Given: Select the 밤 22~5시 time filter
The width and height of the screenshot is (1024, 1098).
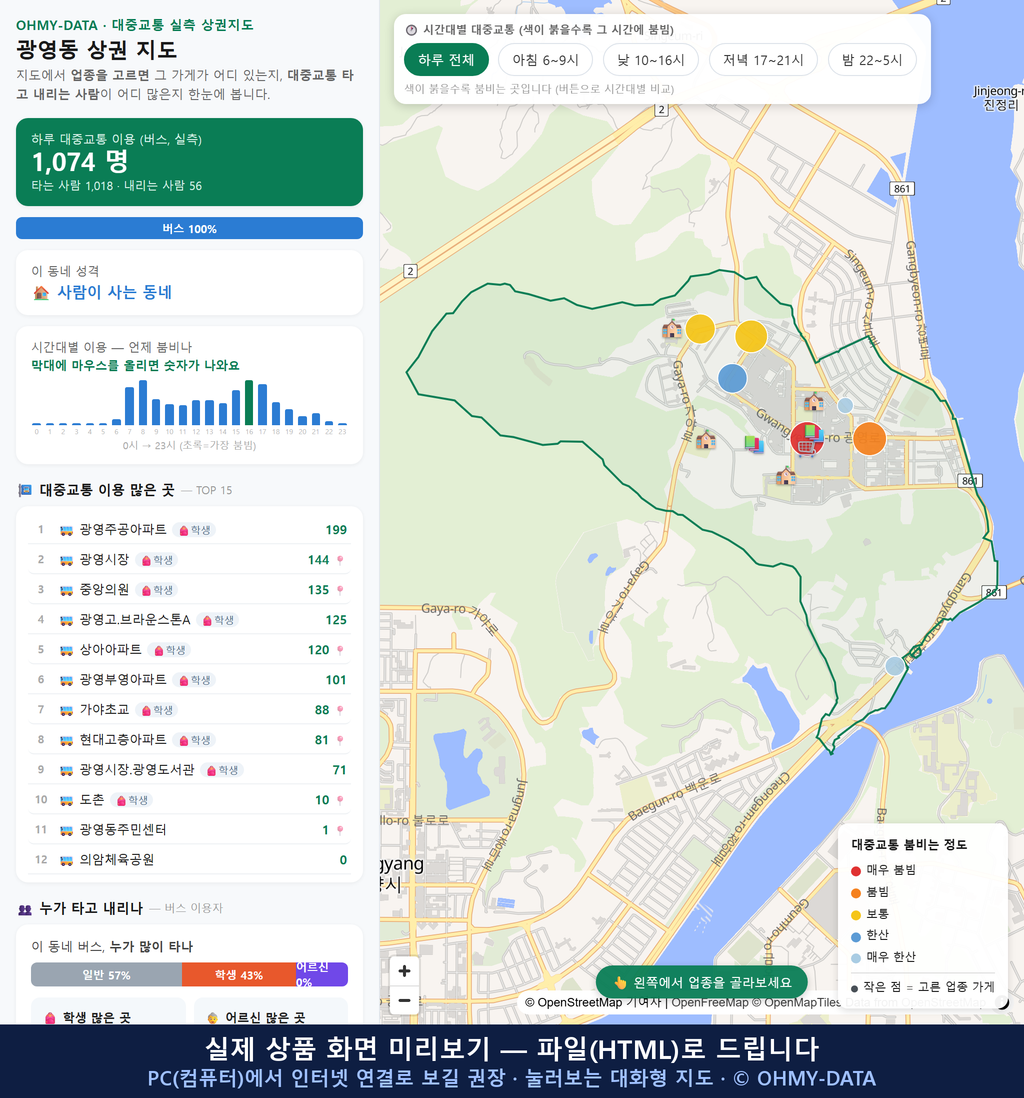Looking at the screenshot, I should 872,60.
